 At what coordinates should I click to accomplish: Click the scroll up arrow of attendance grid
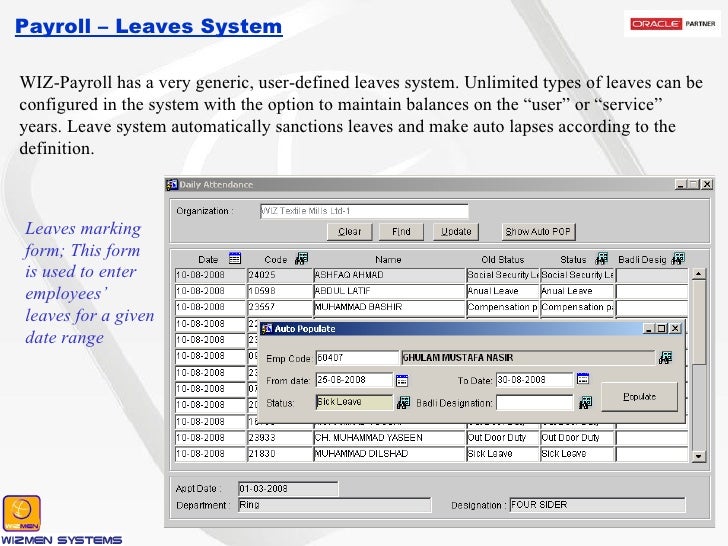(x=698, y=274)
